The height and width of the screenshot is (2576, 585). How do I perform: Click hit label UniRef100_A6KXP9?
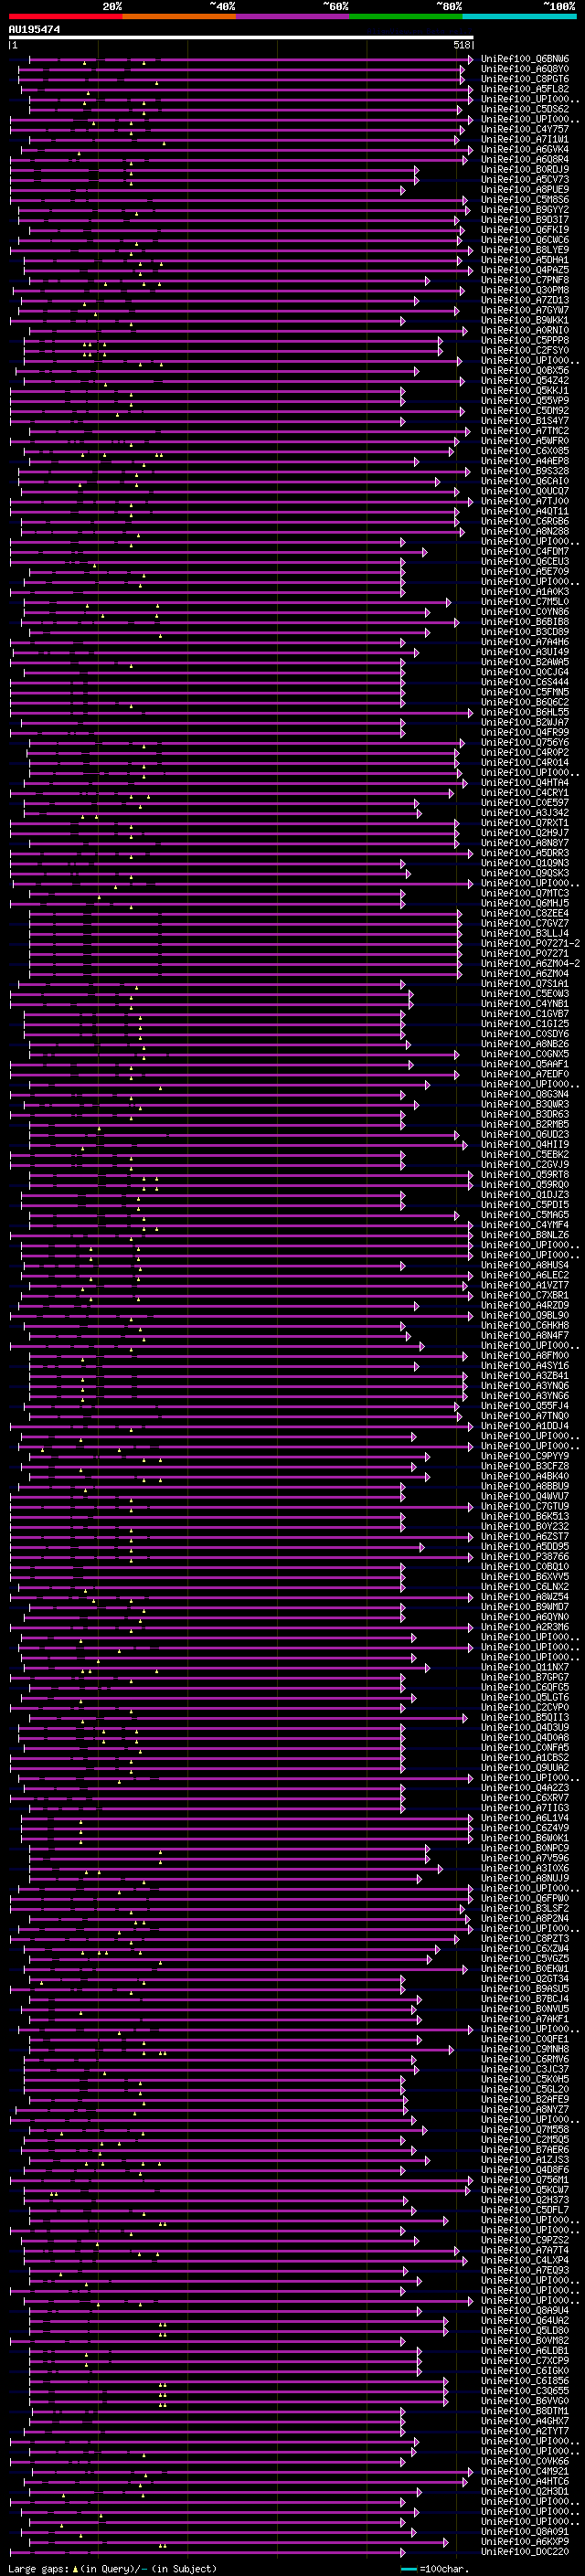coord(525,2541)
